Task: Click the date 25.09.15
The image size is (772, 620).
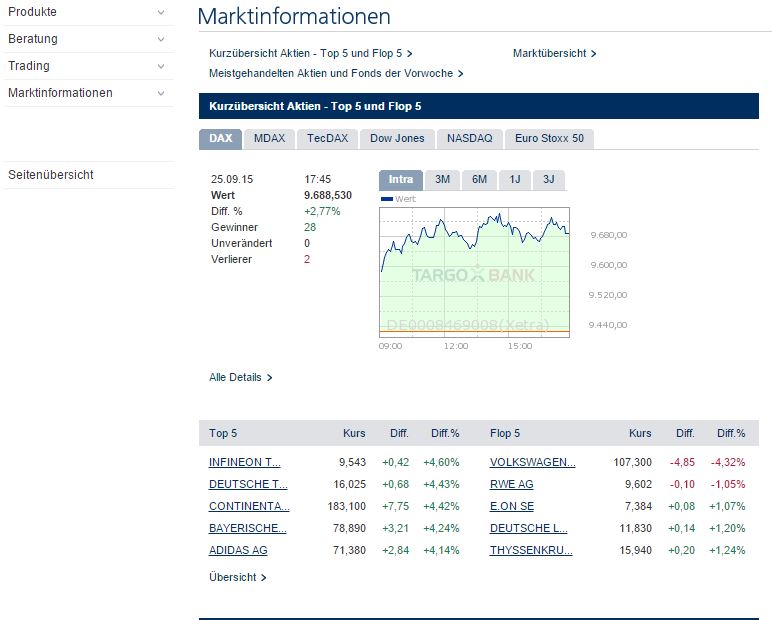Action: 232,179
